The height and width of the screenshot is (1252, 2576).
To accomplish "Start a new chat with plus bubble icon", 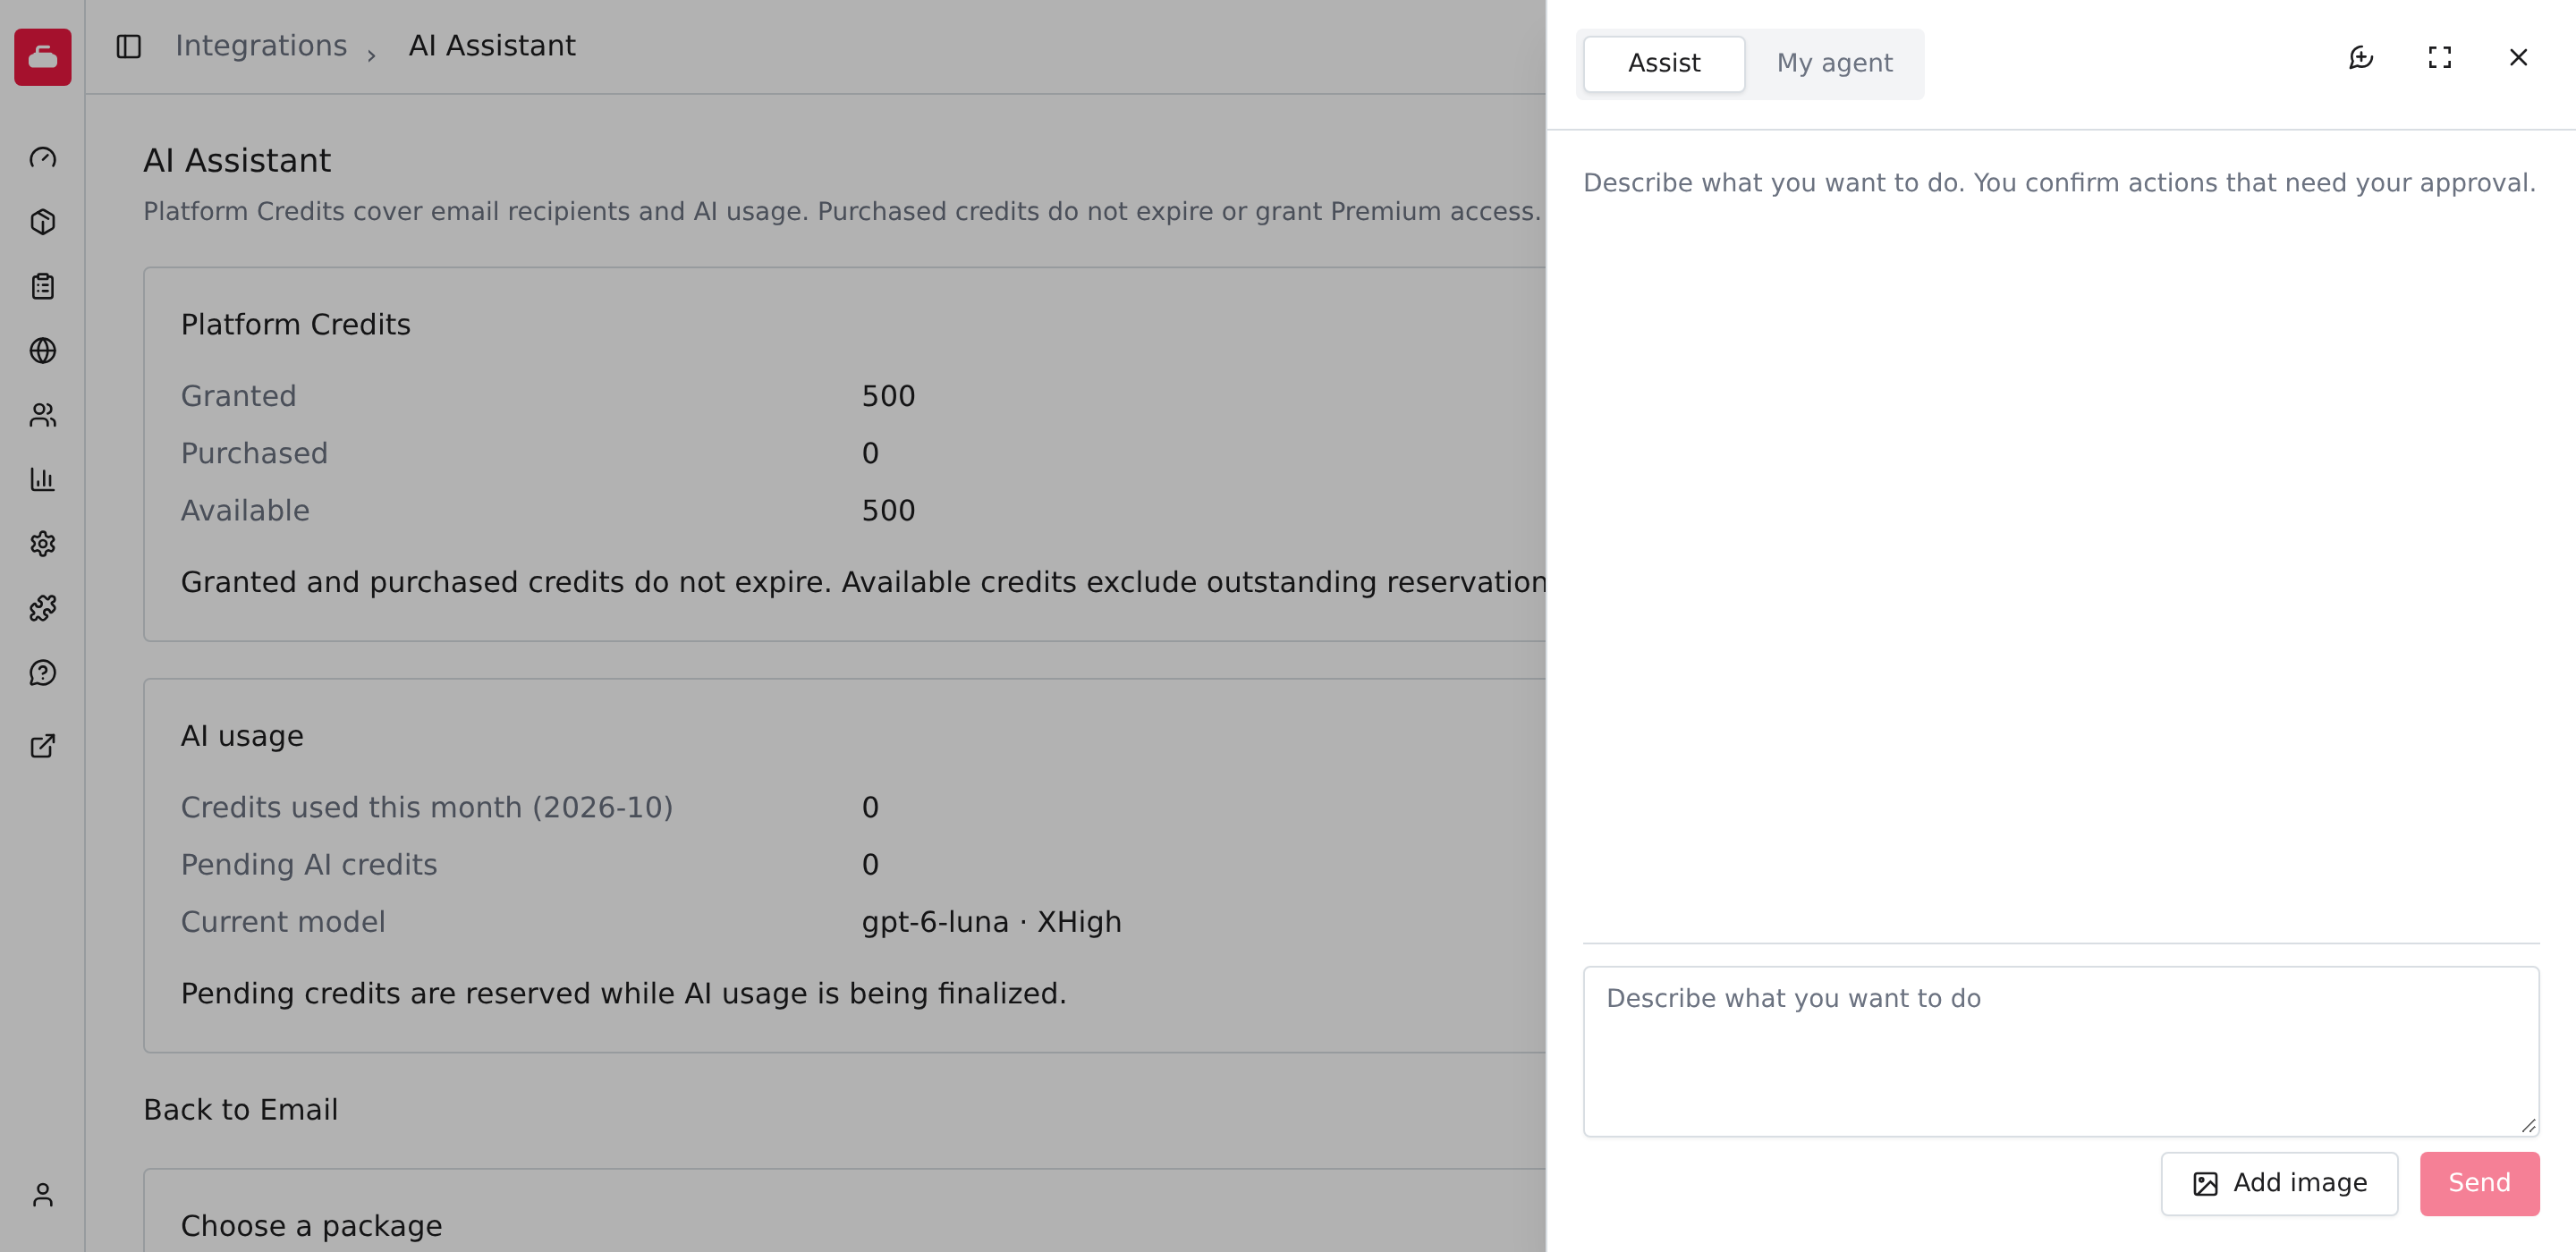I will [2361, 57].
